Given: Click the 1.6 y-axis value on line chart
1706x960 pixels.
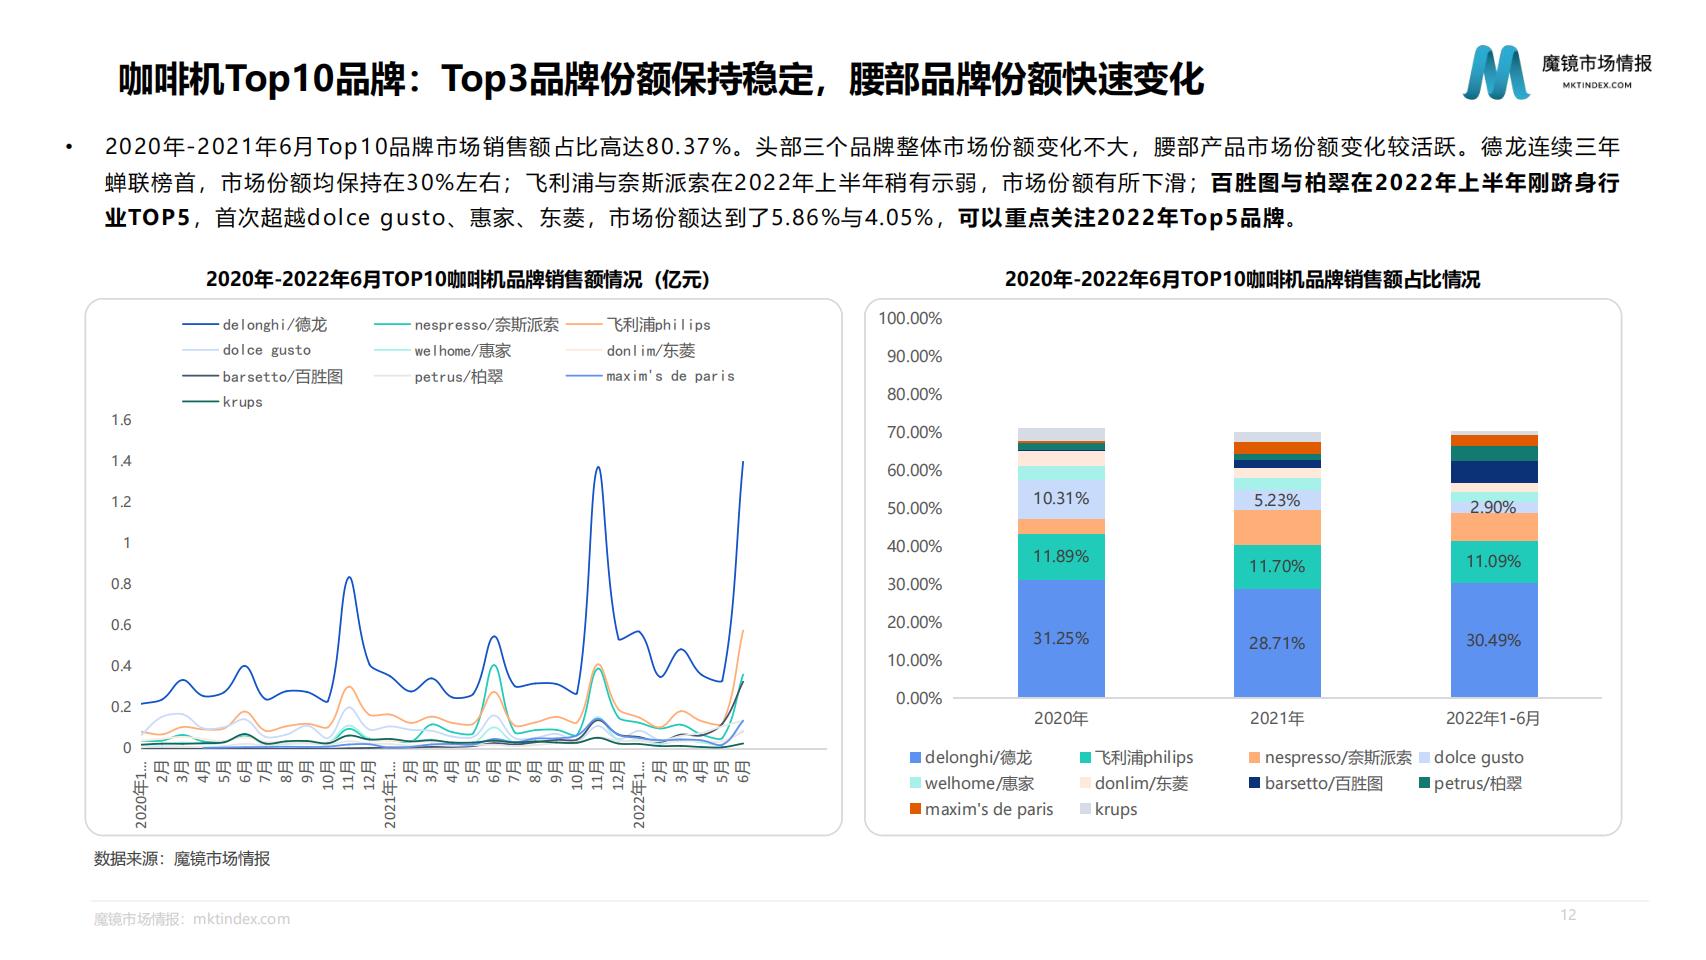Looking at the screenshot, I should point(121,420).
